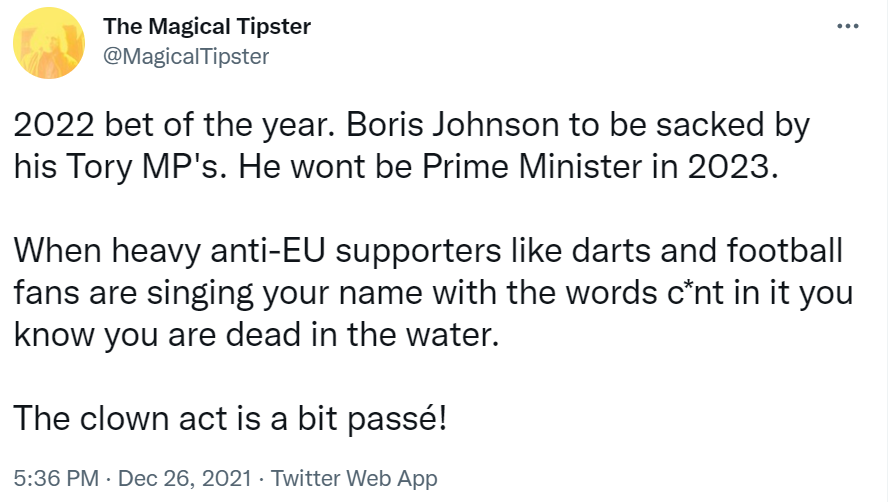Click the 'Dec 26, 2021' date
891x502 pixels.
point(184,478)
